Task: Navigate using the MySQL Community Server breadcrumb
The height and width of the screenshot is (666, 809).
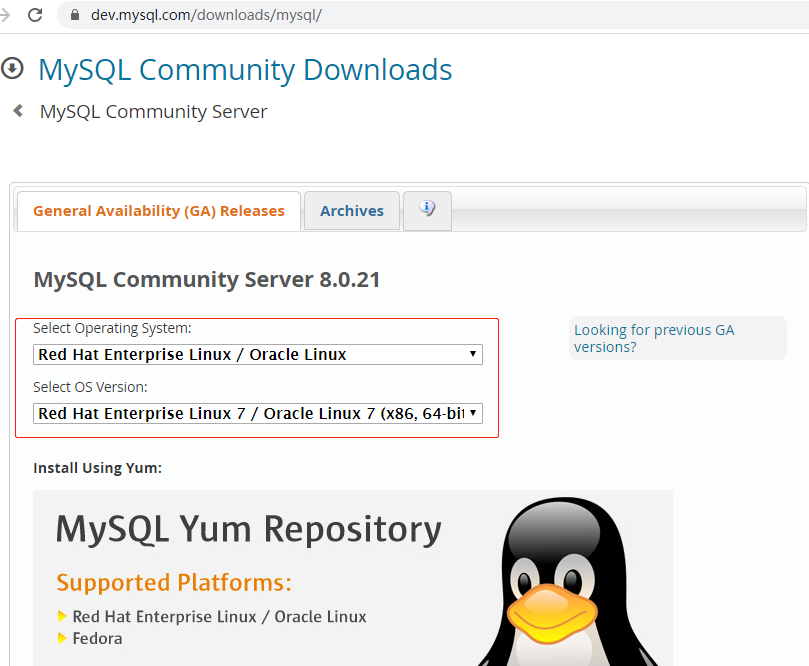Action: pyautogui.click(x=152, y=111)
